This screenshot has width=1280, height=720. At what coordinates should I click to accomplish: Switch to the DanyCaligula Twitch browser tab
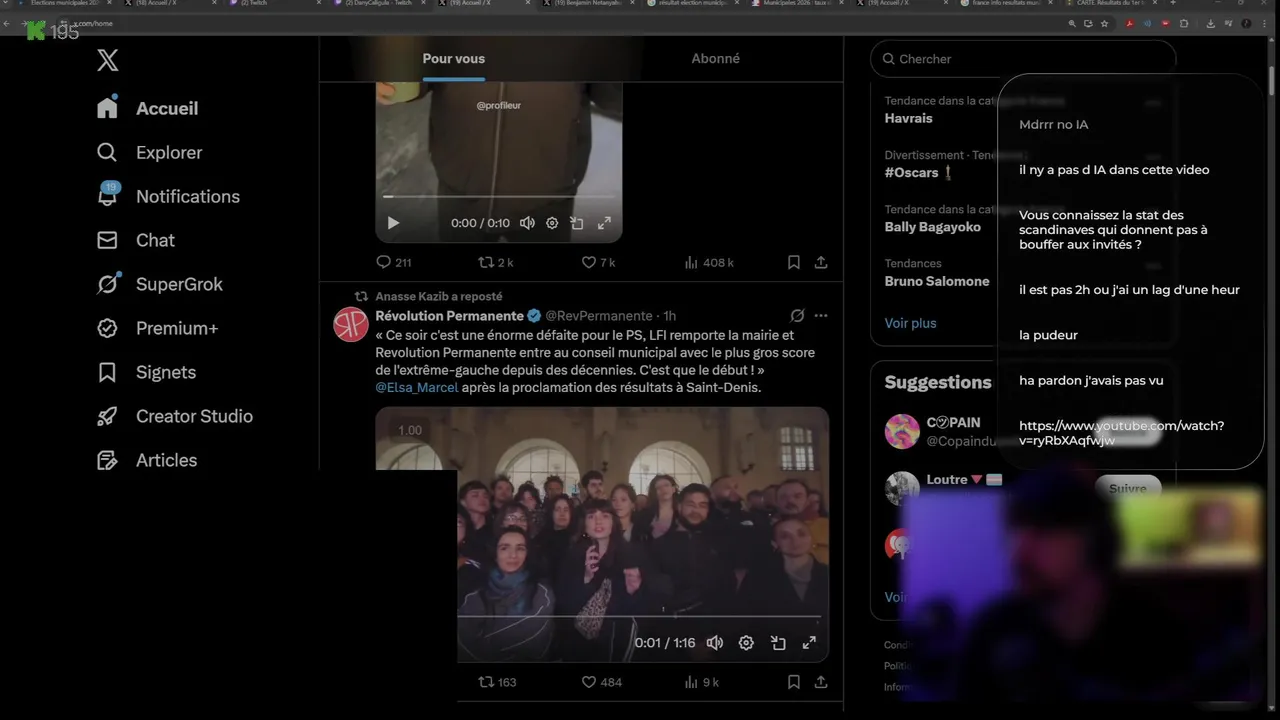click(380, 3)
